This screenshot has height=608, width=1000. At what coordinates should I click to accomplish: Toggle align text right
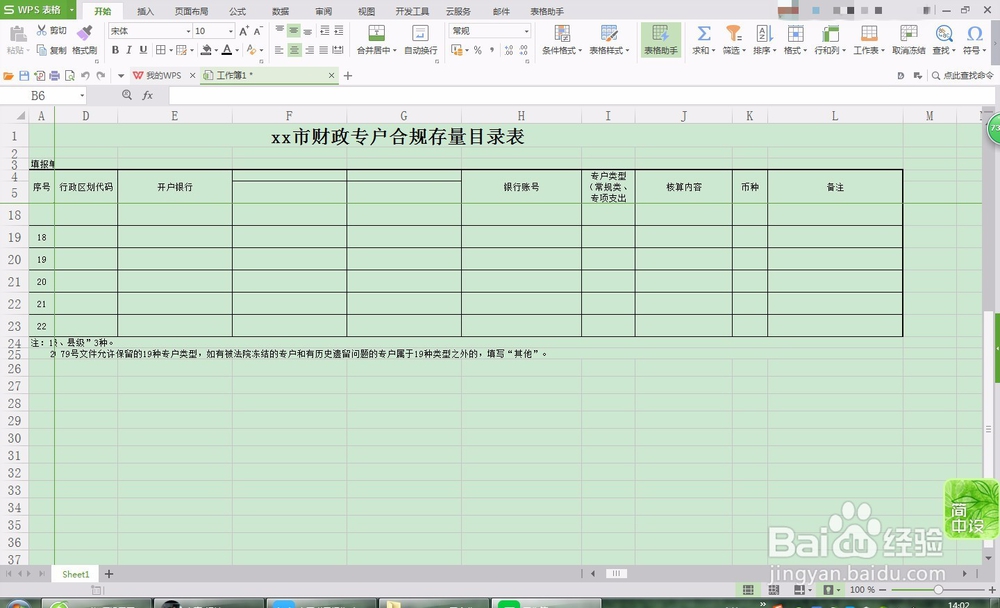309,50
